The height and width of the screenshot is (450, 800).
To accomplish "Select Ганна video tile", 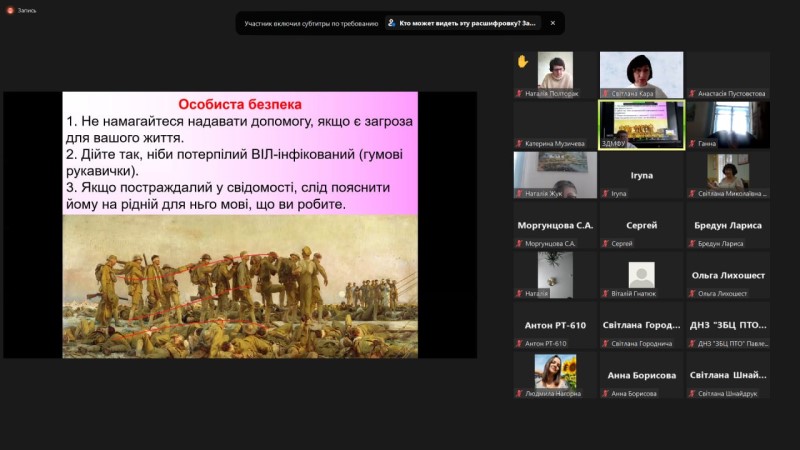I will [728, 124].
